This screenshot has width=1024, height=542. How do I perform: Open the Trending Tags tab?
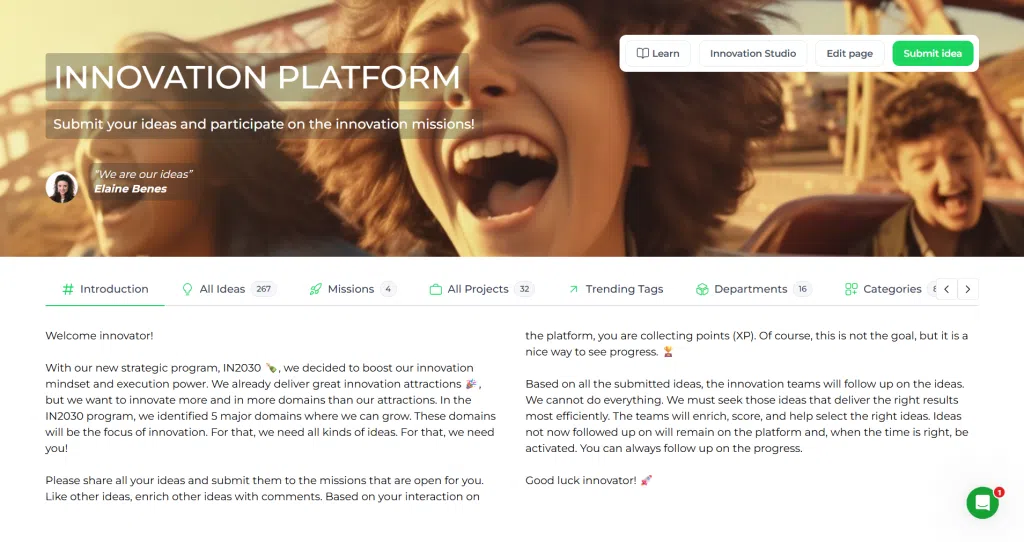tap(615, 289)
